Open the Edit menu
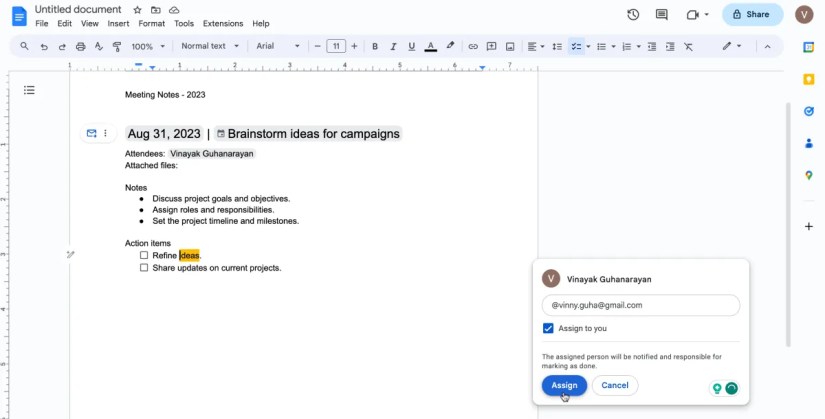Viewport: 825px width, 419px height. coord(65,24)
